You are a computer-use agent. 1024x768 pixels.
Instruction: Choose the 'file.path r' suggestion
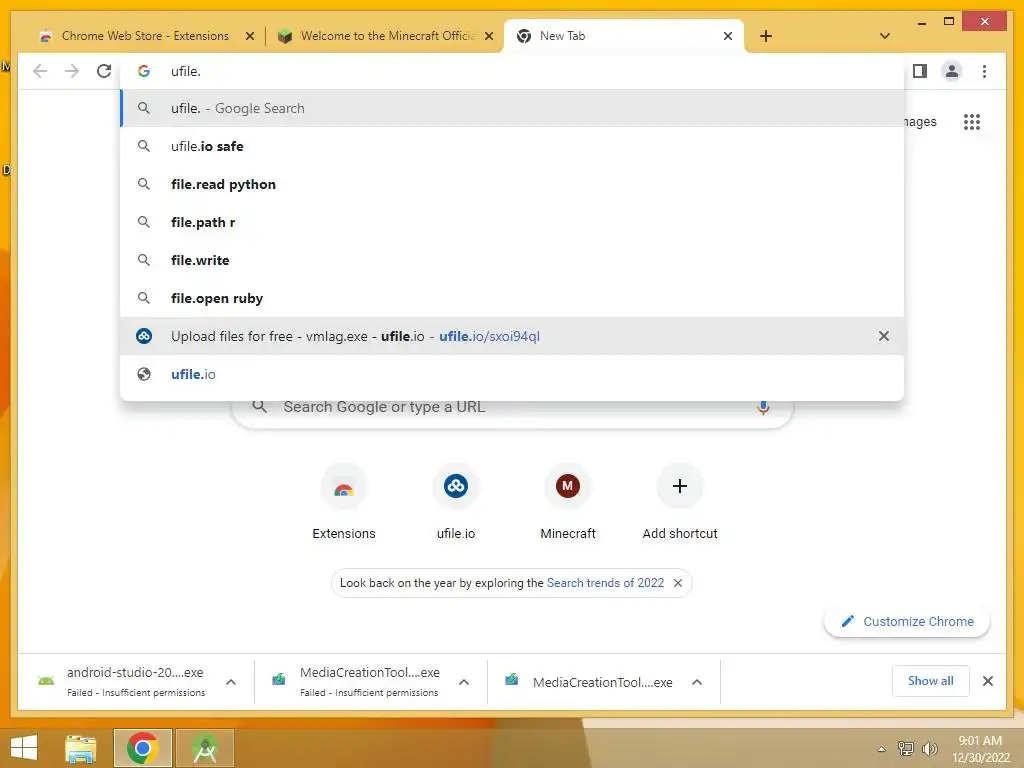tap(513, 222)
